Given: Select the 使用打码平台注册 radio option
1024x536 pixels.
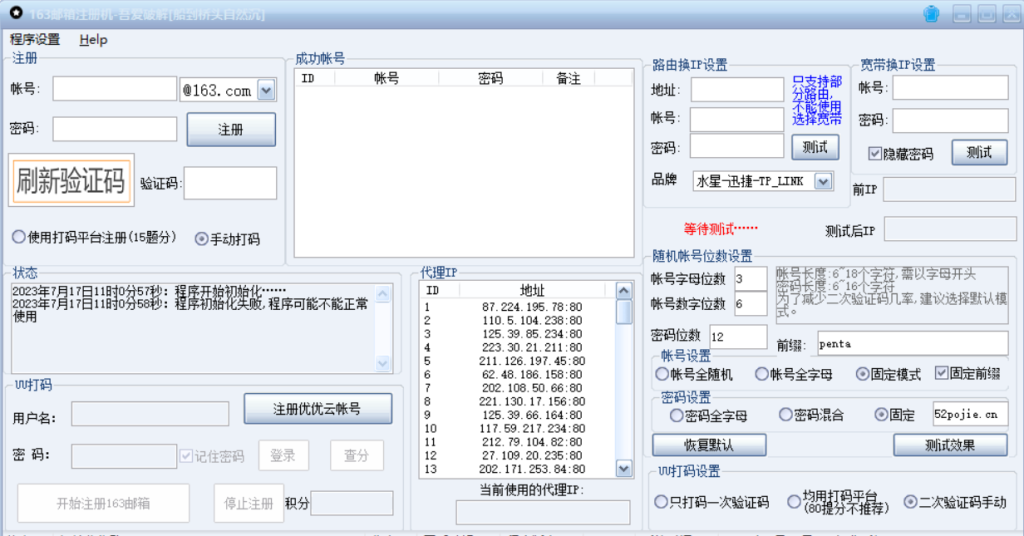Looking at the screenshot, I should pos(19,238).
